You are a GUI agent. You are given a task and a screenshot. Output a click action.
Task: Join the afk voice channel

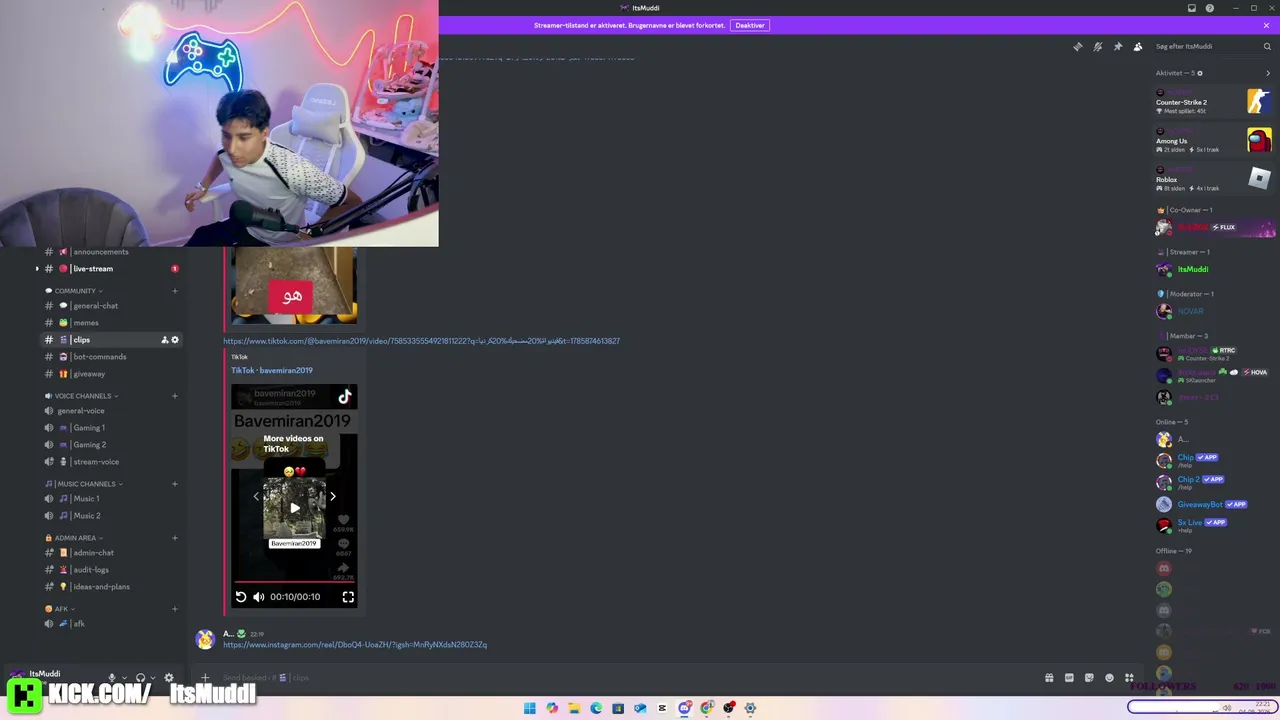click(x=111, y=624)
